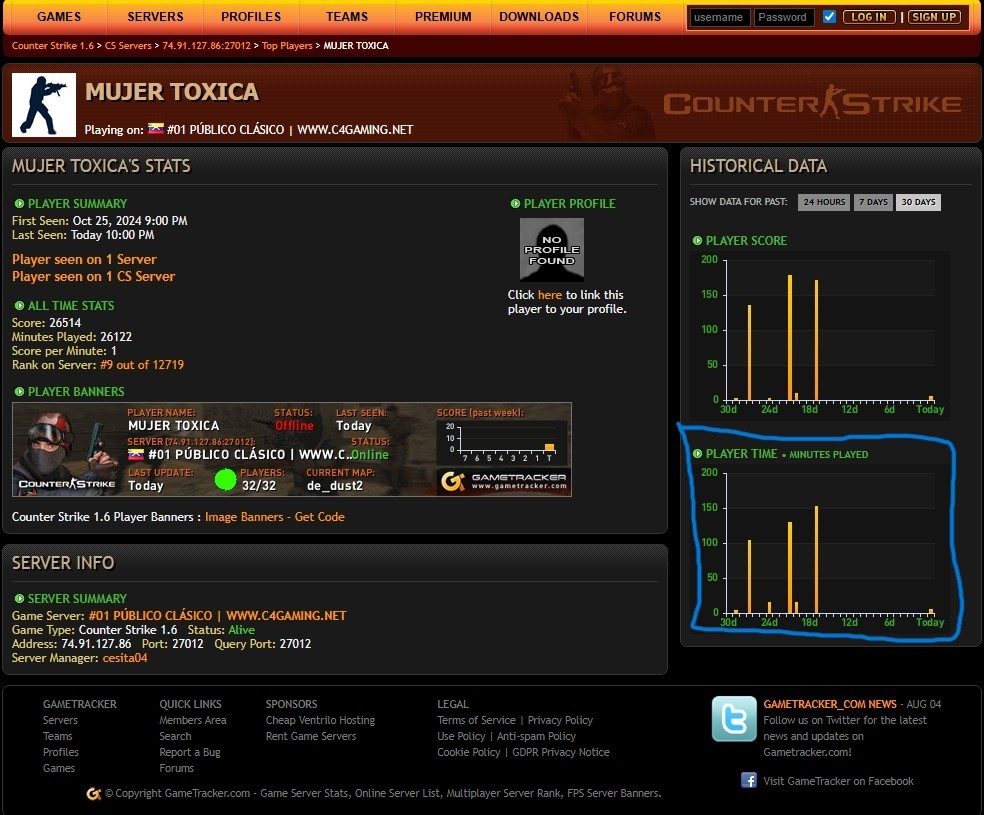Screen dimensions: 984x815
Task: Open the footer Profiles link
Action: pos(61,752)
